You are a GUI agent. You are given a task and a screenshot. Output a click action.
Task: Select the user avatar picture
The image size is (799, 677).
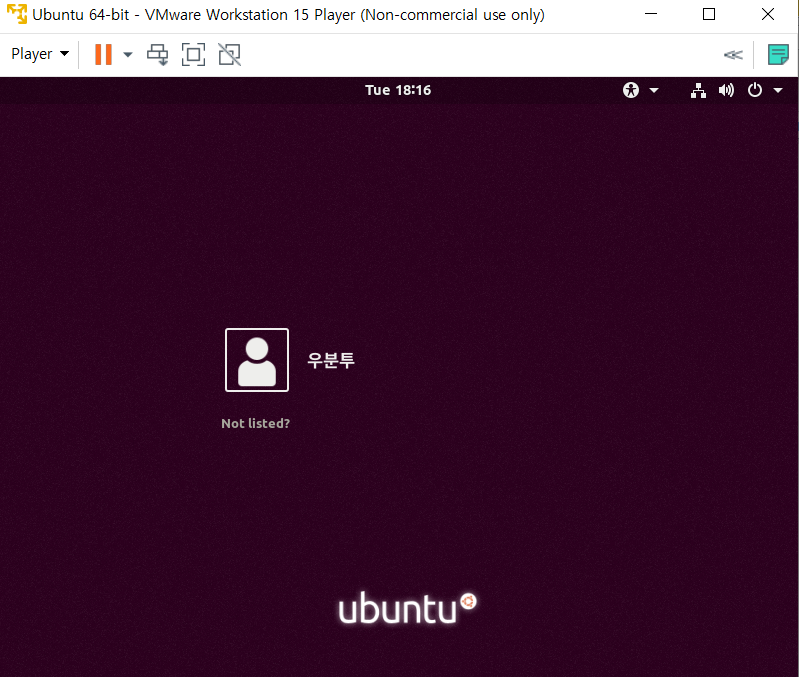[257, 360]
